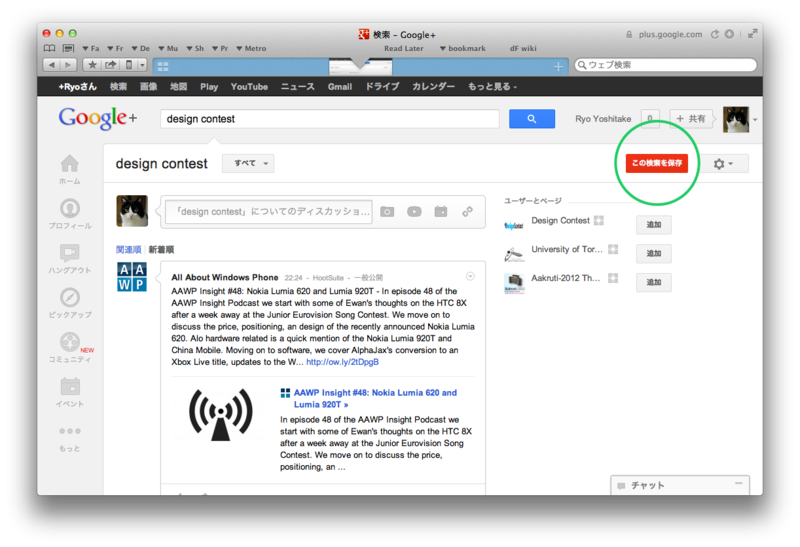Open the Explore compass icon in the sidebar
Viewport: 800px width, 547px height.
pos(70,297)
